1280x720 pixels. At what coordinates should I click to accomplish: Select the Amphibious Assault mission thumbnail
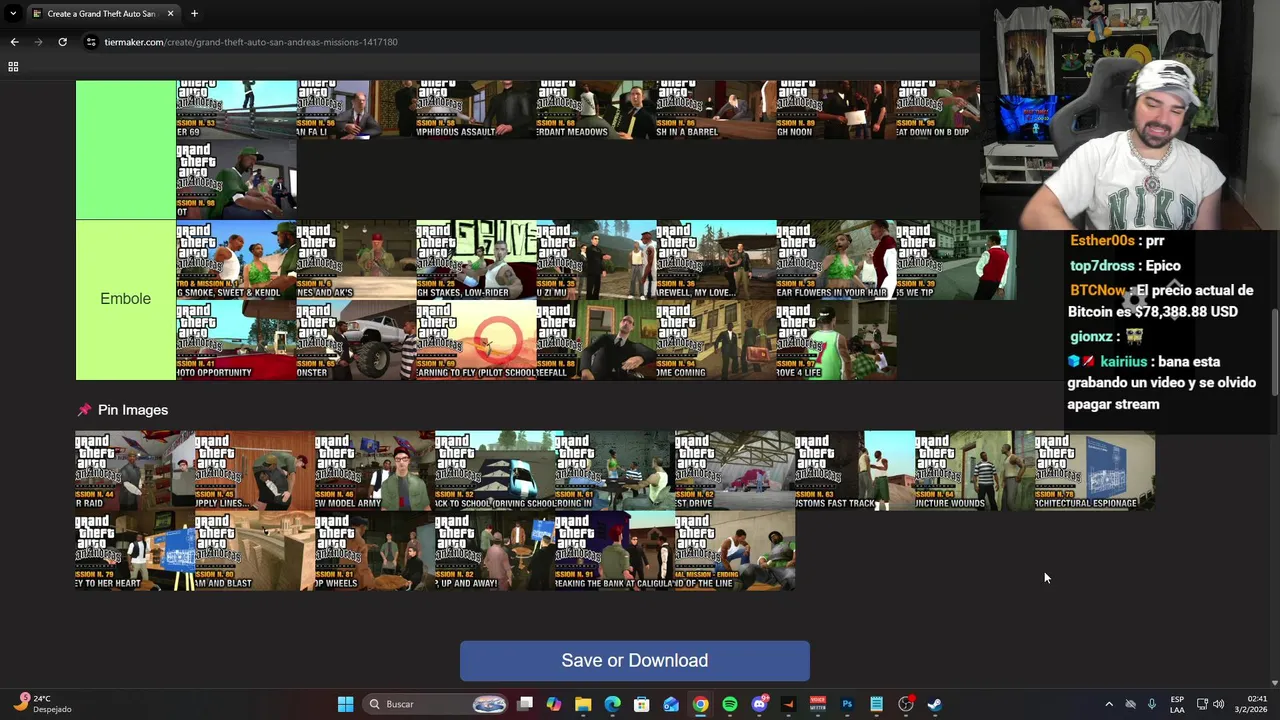[476, 109]
